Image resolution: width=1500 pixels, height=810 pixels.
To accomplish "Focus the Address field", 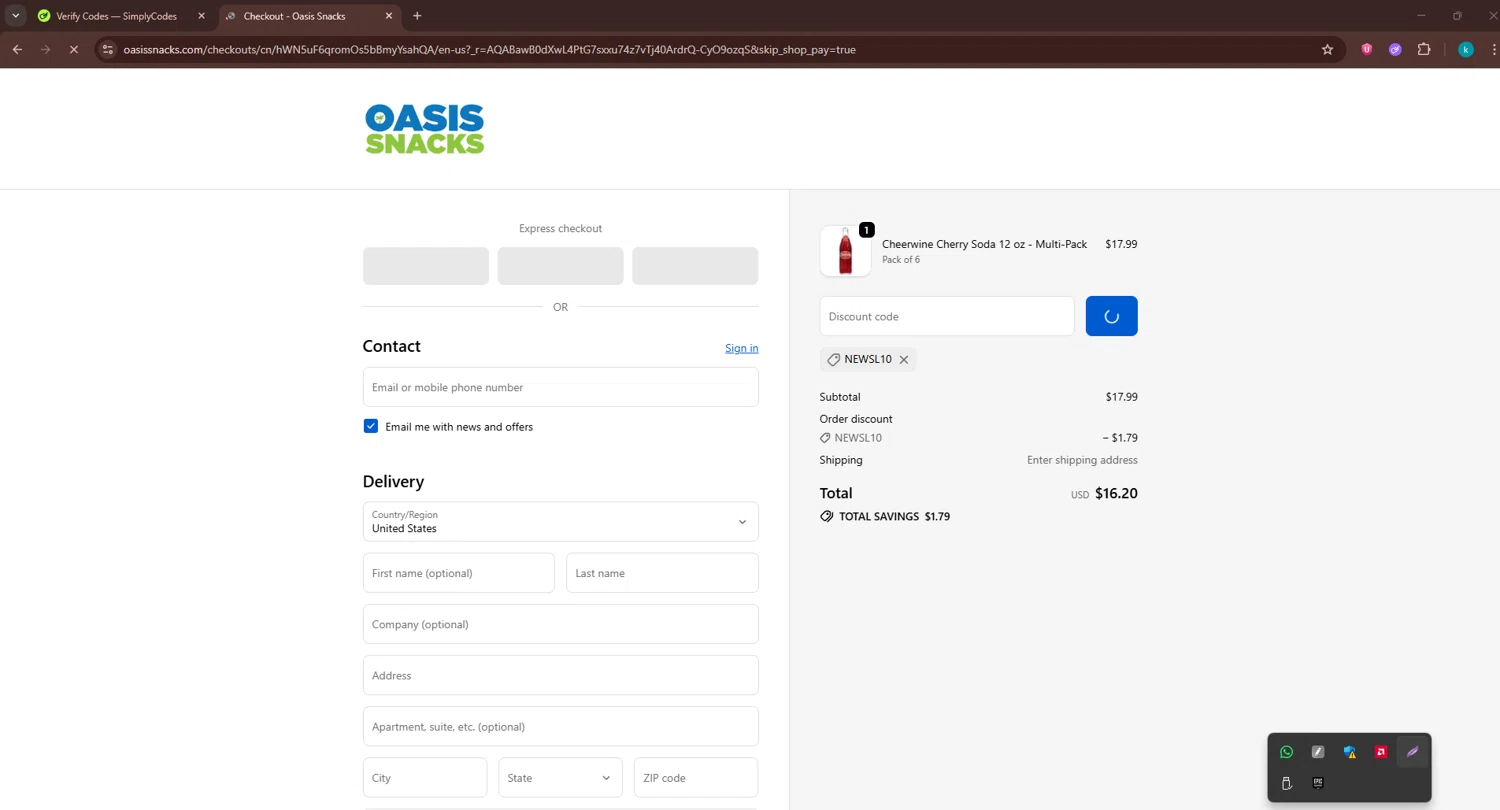I will (561, 675).
